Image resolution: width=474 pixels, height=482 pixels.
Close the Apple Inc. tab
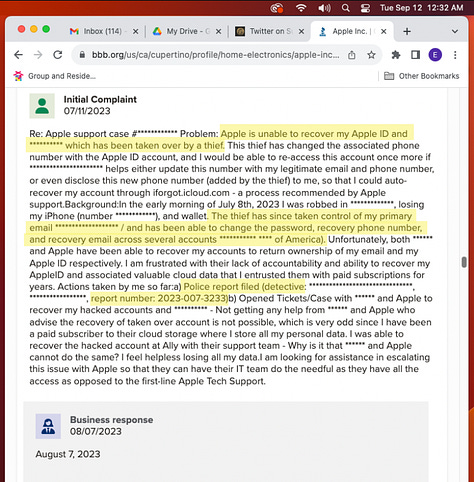pyautogui.click(x=384, y=31)
